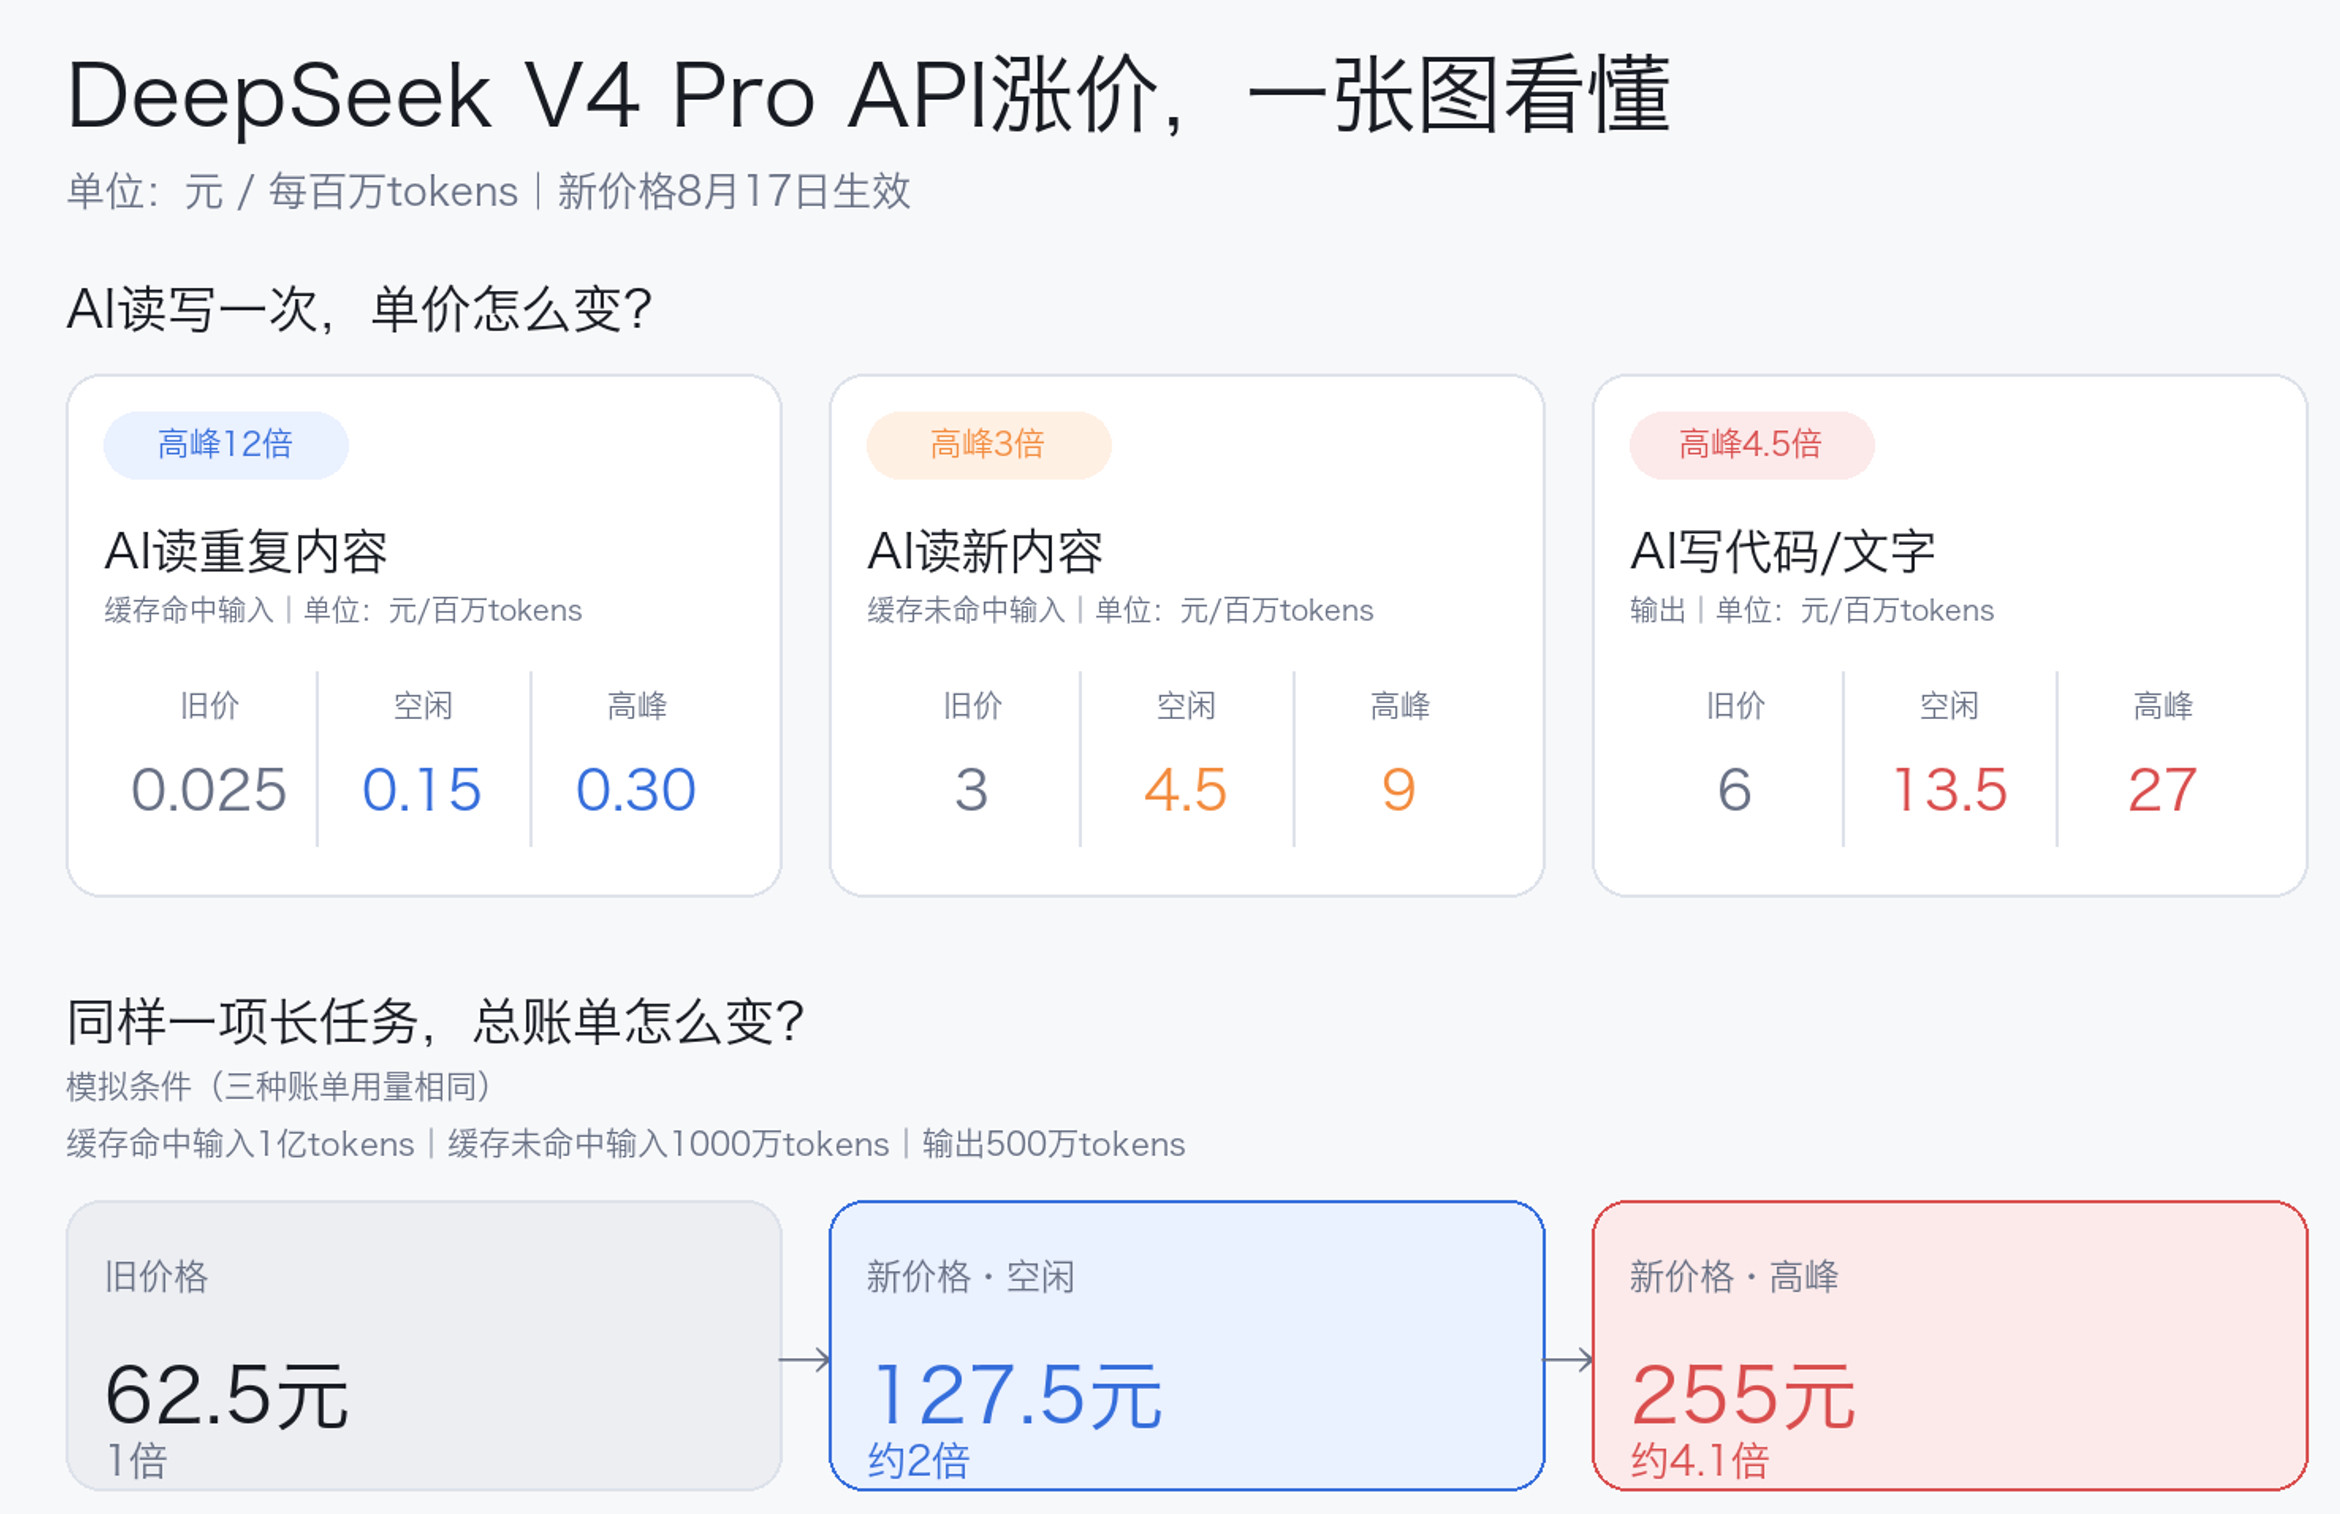
Task: Click the "旧价格" label in the gray bill card
Action: (x=156, y=1277)
